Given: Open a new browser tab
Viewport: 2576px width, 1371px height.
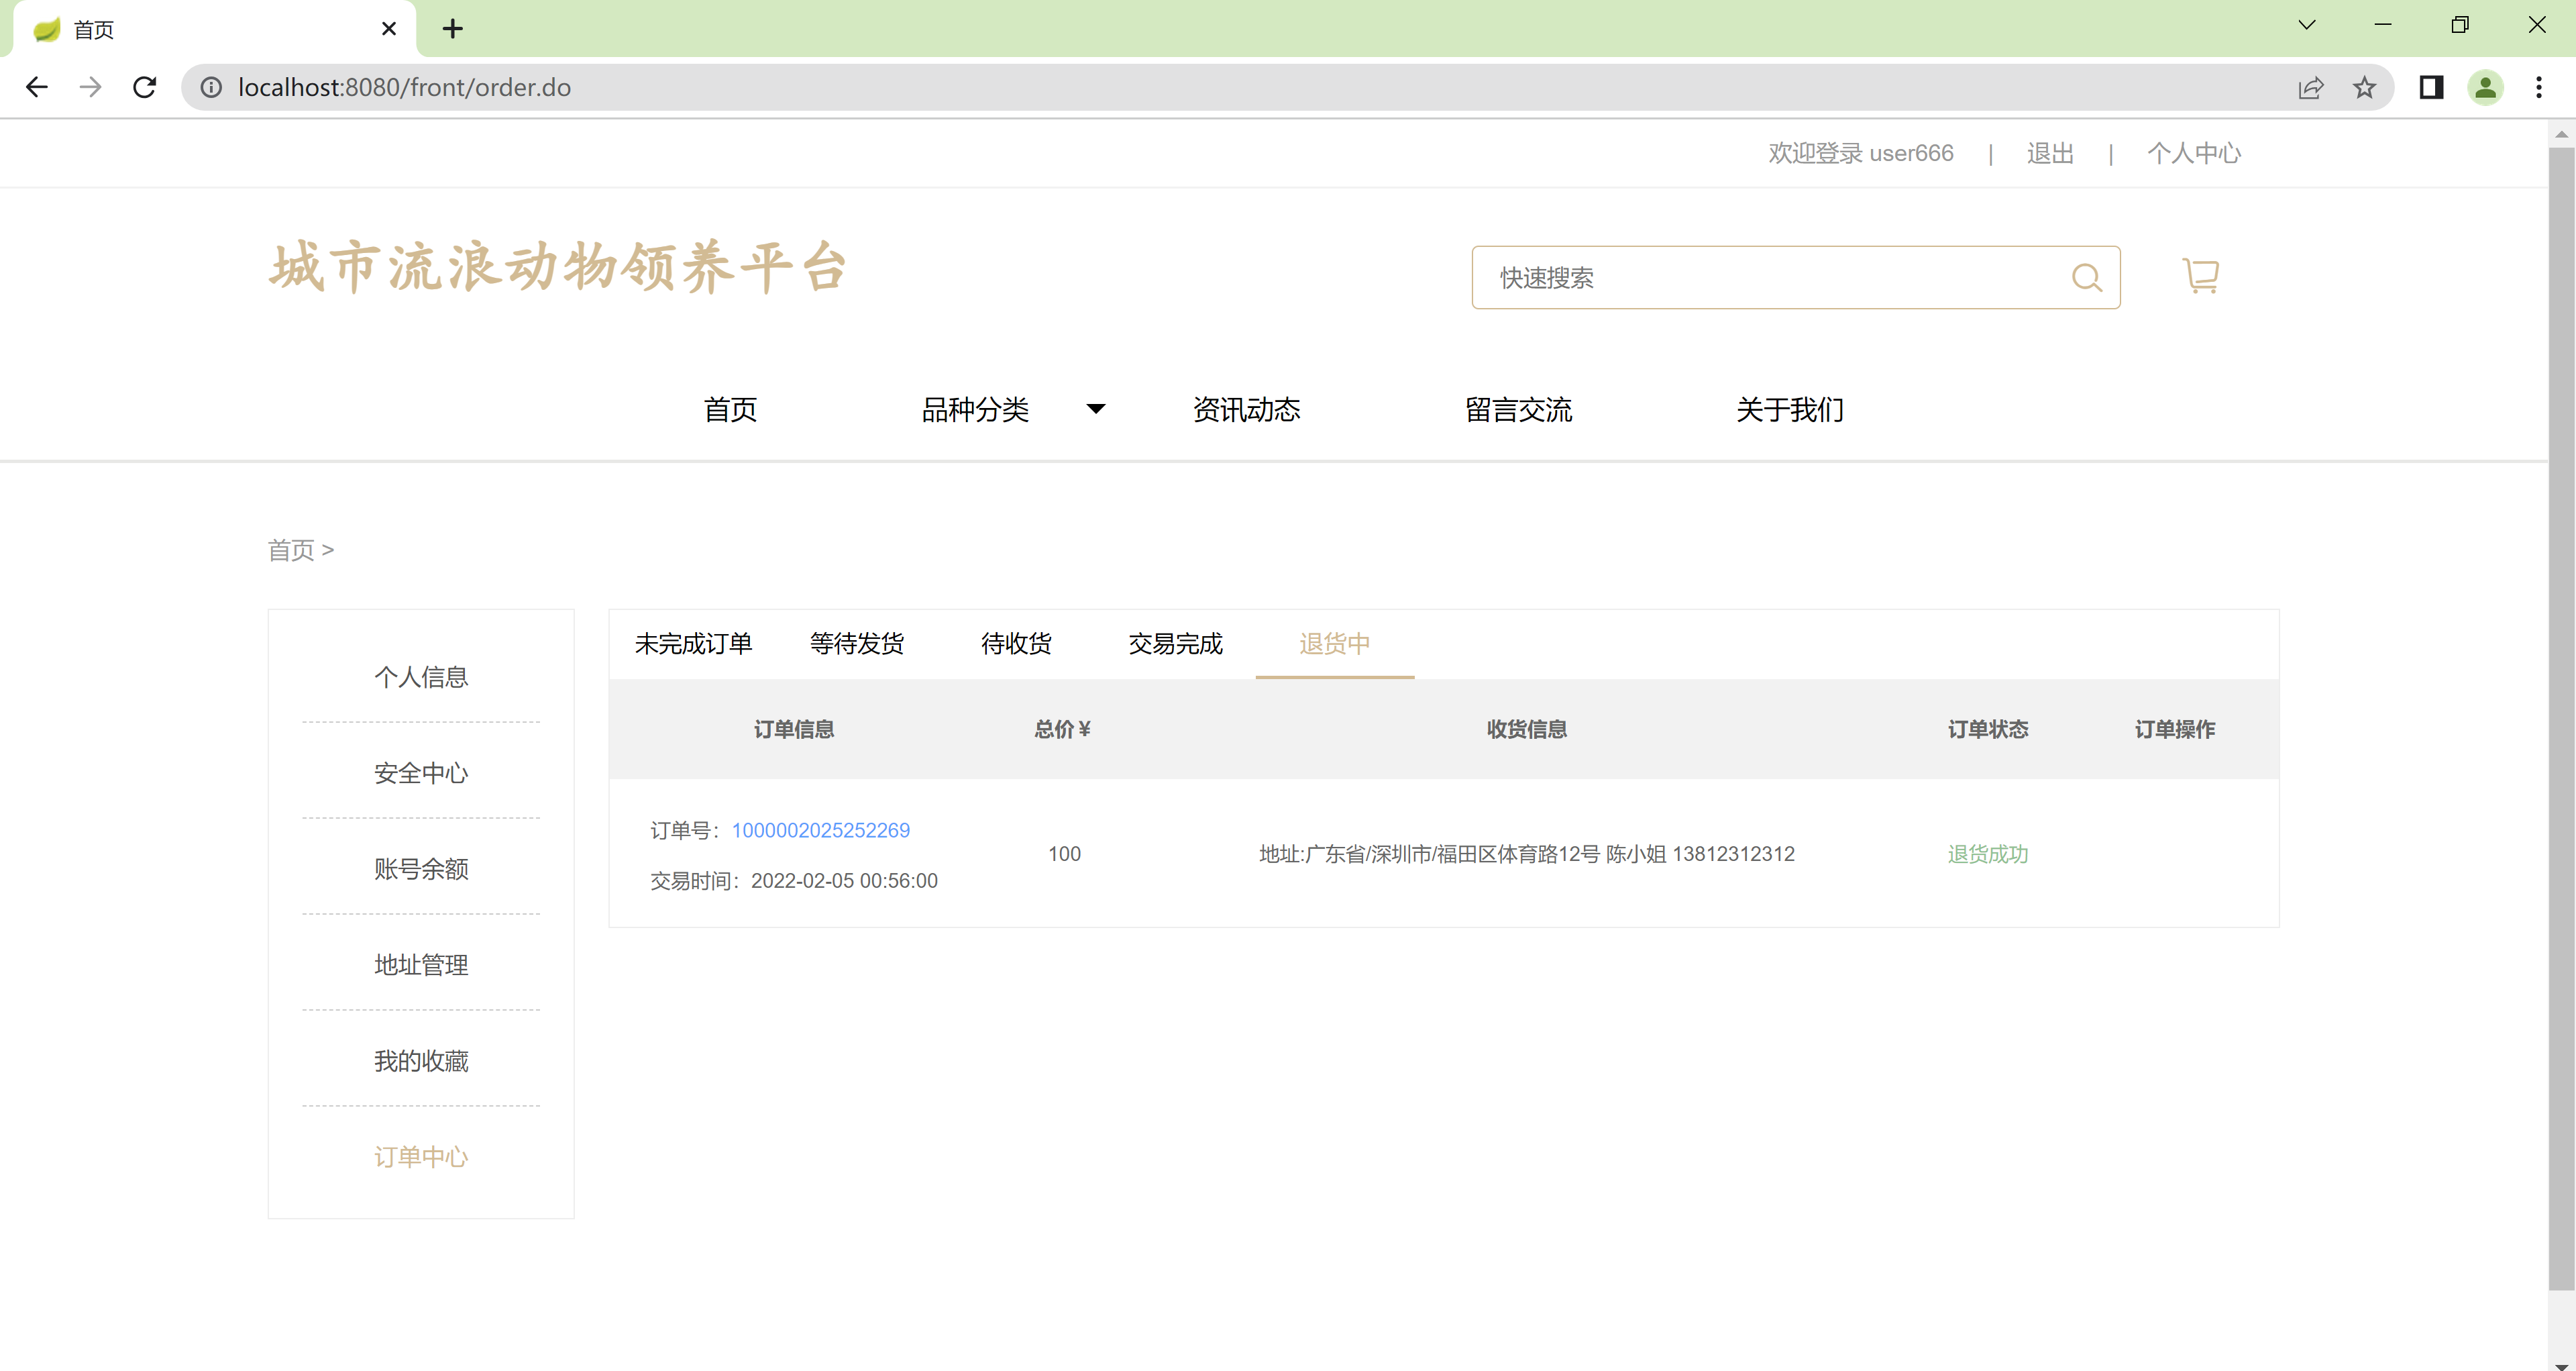Looking at the screenshot, I should 453,28.
